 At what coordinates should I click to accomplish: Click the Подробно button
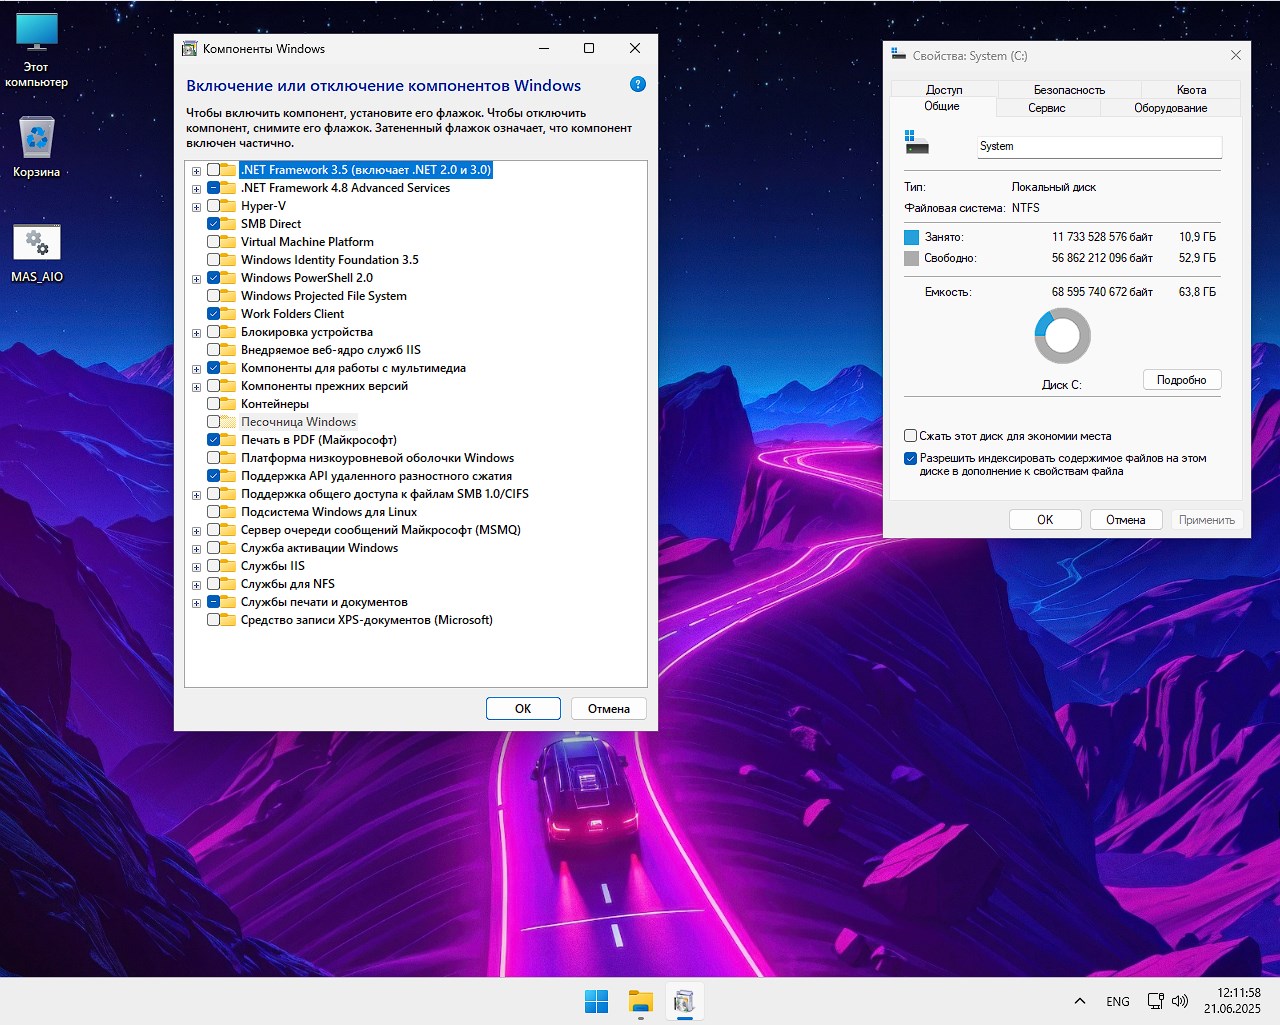(x=1182, y=379)
